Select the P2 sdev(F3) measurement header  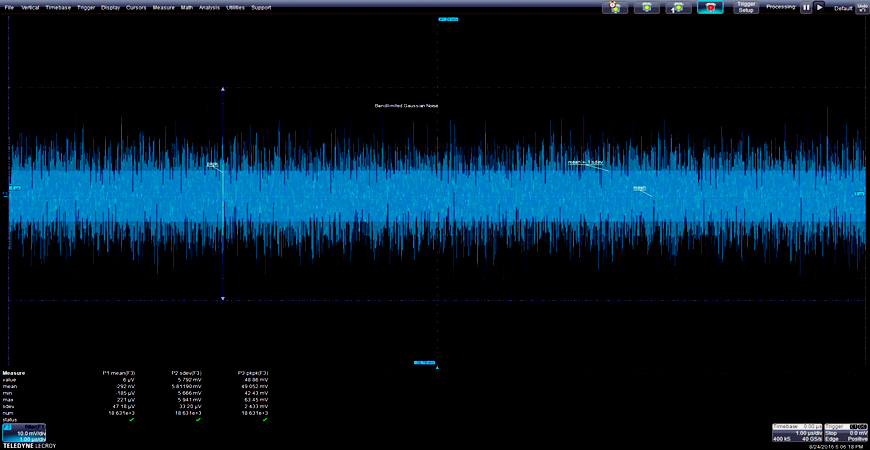[x=186, y=373]
